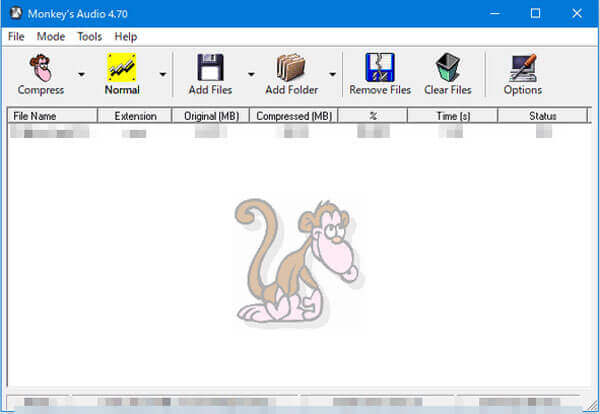Sort by the Time (s) column header
The height and width of the screenshot is (414, 600).
click(x=453, y=116)
